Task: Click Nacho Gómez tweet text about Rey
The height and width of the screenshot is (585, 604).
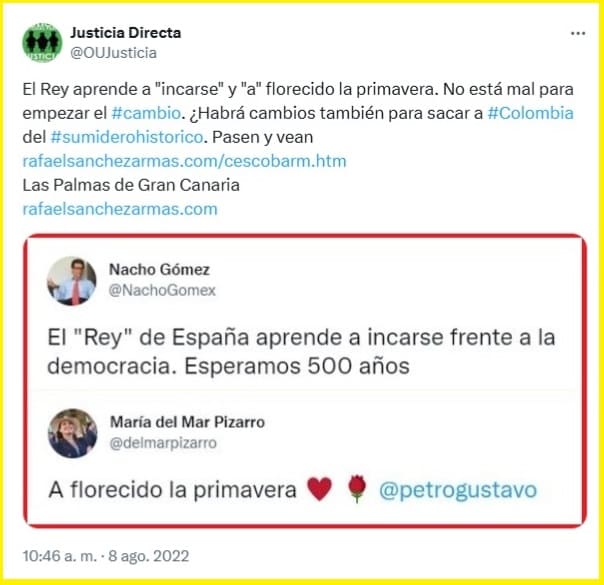Action: click(301, 351)
